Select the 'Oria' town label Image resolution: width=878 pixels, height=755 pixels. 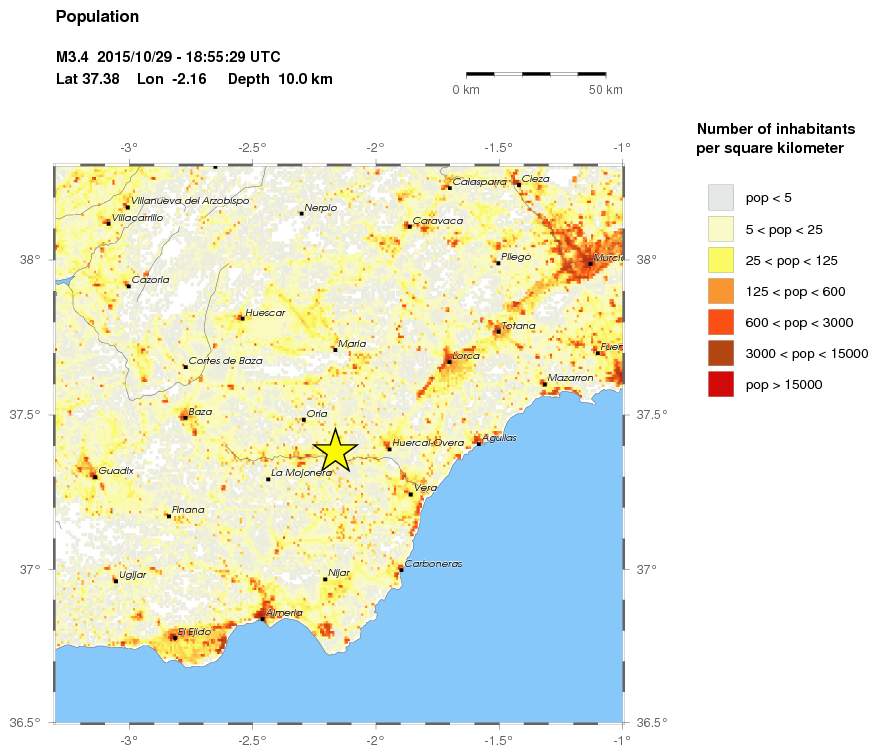[x=317, y=414]
